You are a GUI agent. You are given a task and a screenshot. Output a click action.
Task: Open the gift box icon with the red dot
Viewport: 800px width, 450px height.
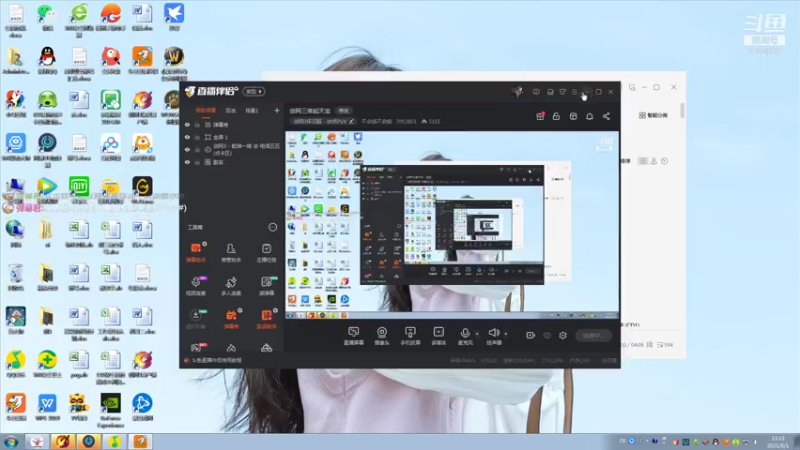(x=540, y=116)
